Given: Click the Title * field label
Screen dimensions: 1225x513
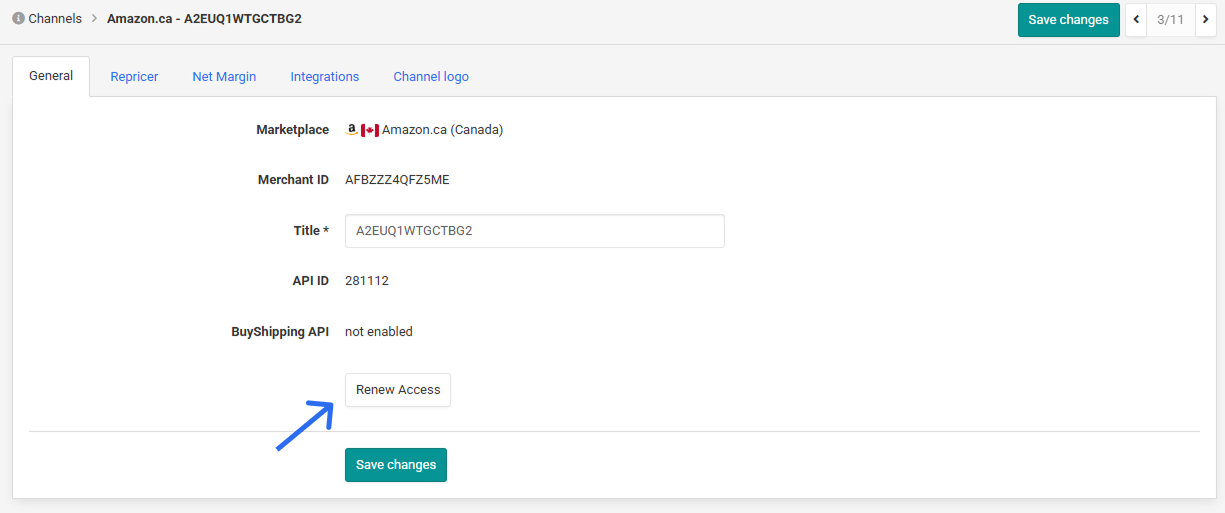Looking at the screenshot, I should point(311,231).
